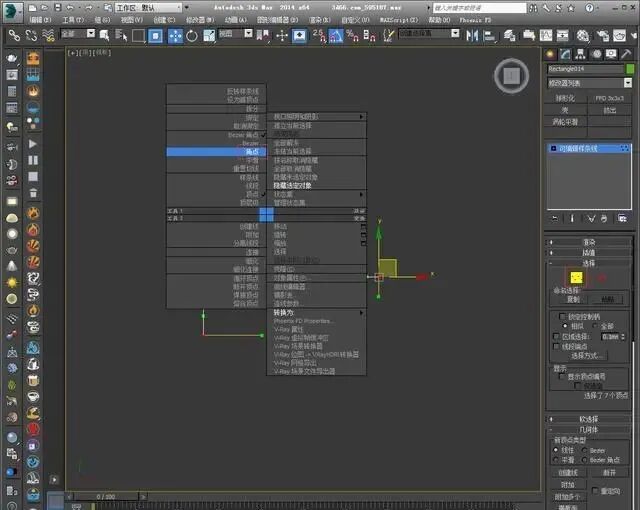Open the 修改器列表 modifier list dropdown
Screen dimensions: 640x510
589,83
